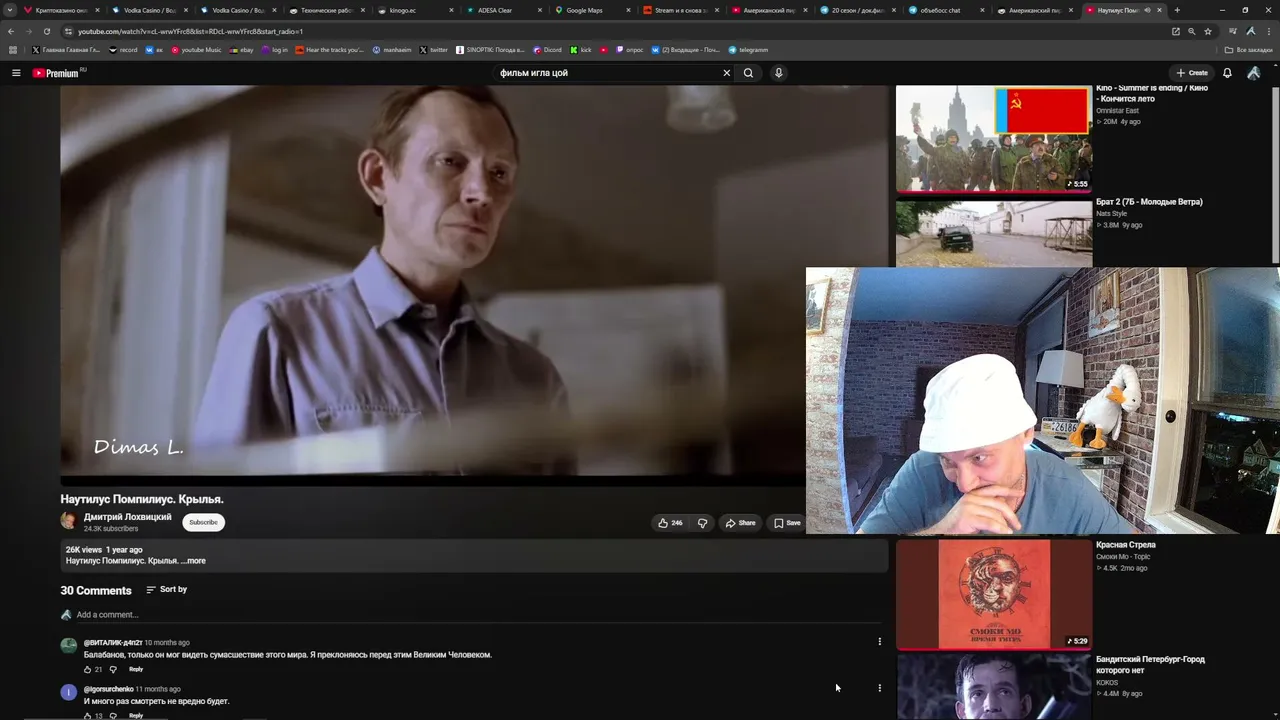The width and height of the screenshot is (1280, 720).
Task: Share the video
Action: (741, 523)
